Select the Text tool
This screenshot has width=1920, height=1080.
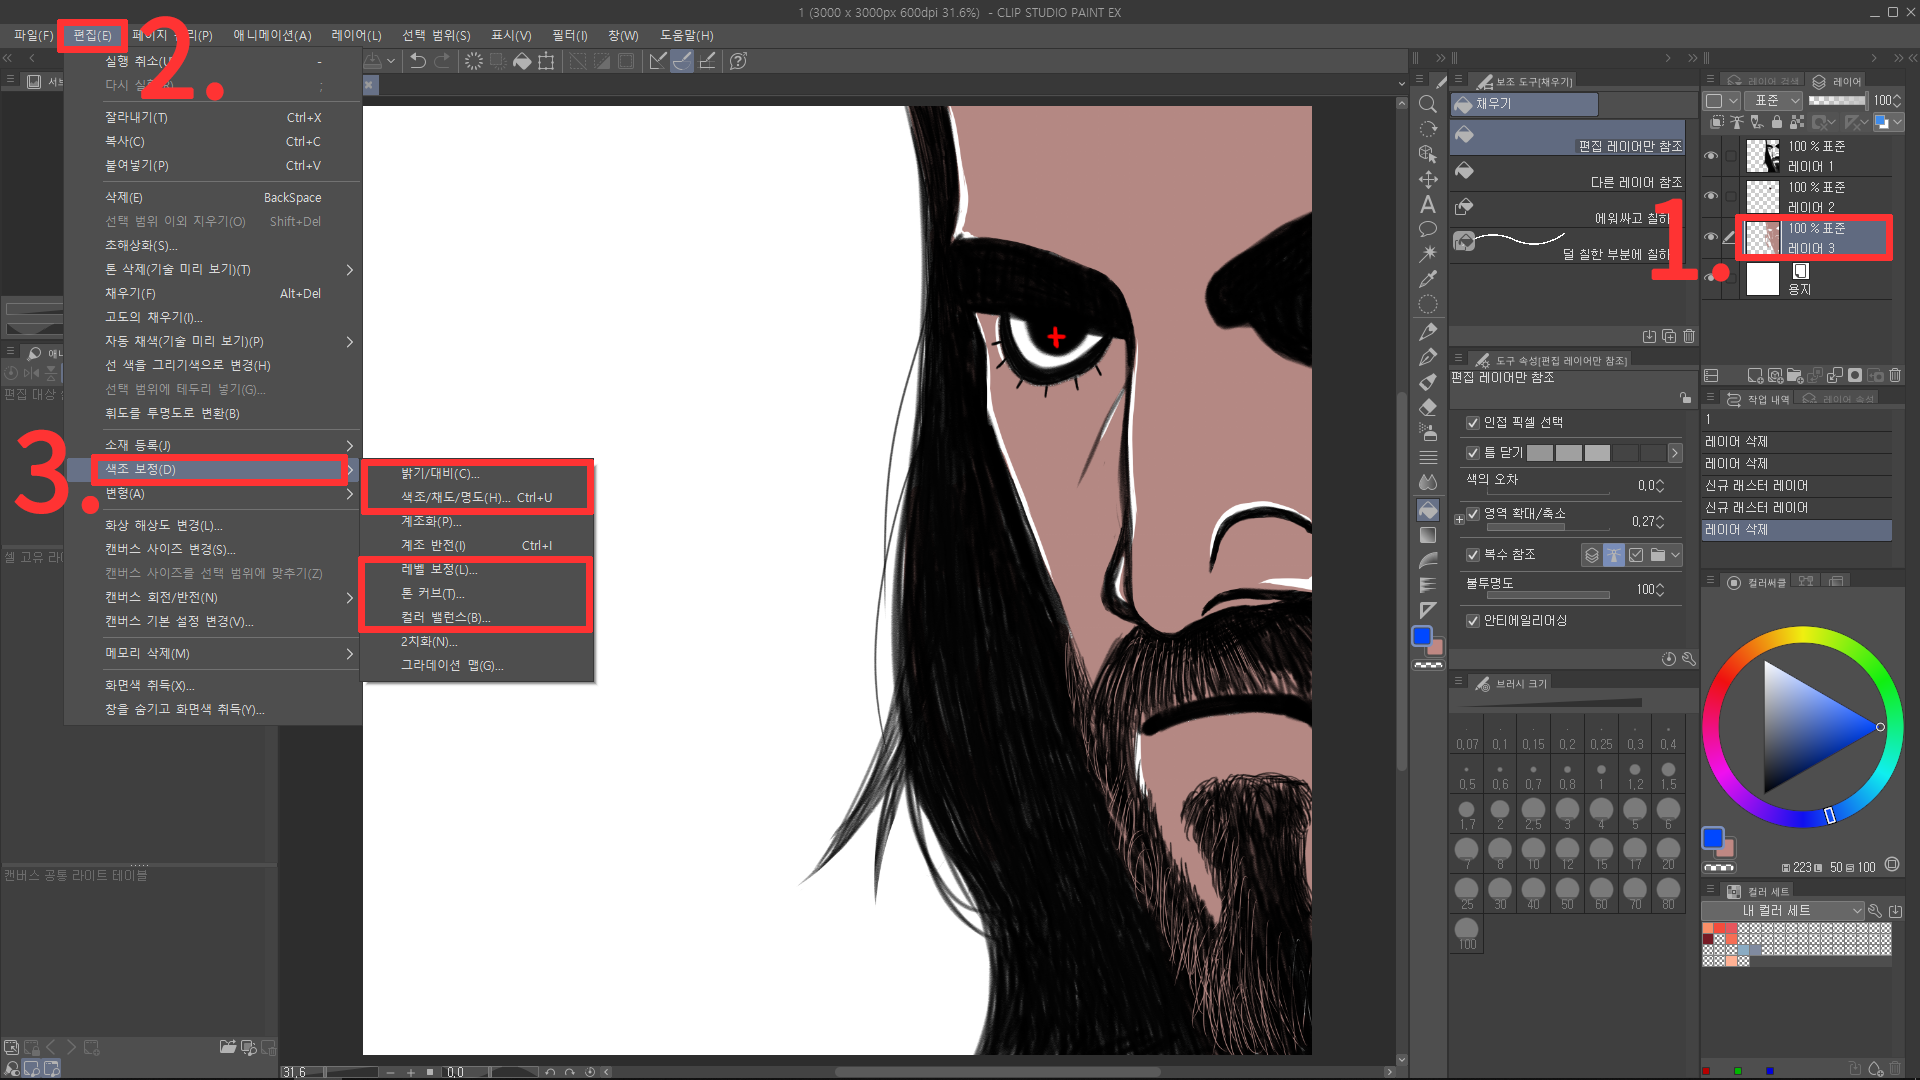pyautogui.click(x=1428, y=205)
